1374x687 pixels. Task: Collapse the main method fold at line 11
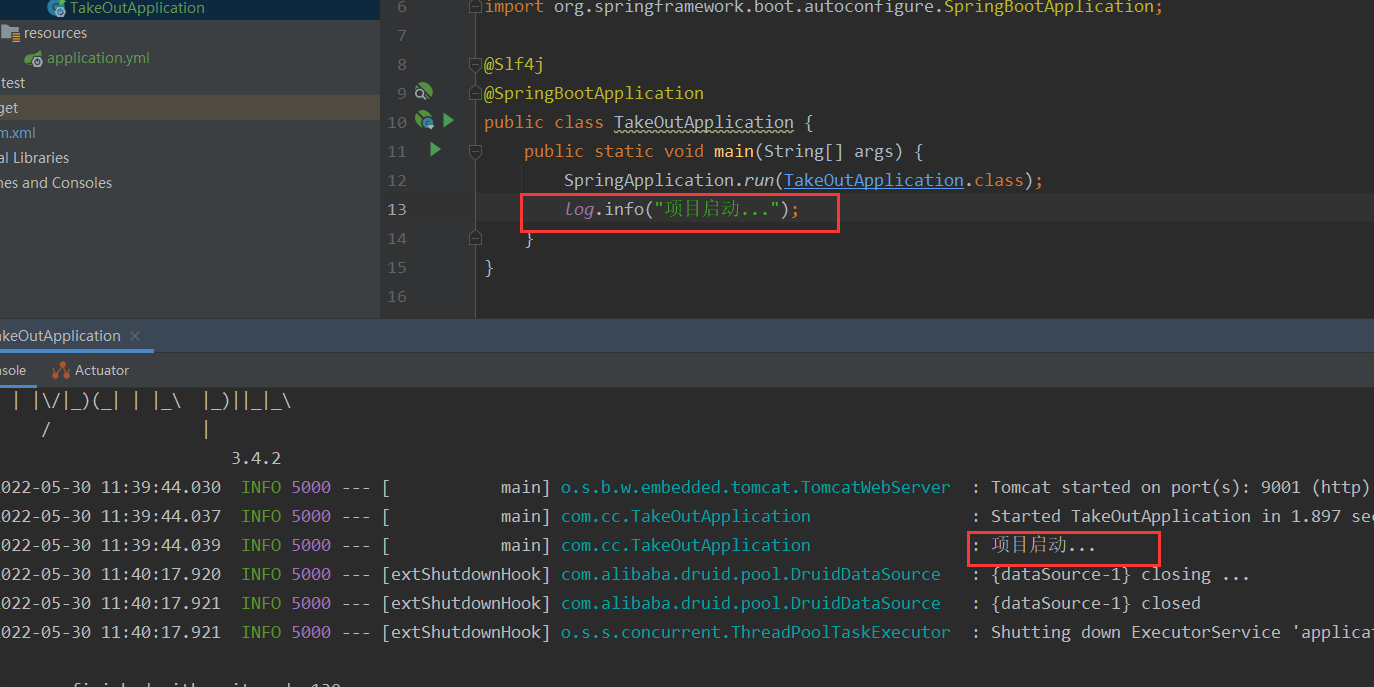[x=477, y=152]
